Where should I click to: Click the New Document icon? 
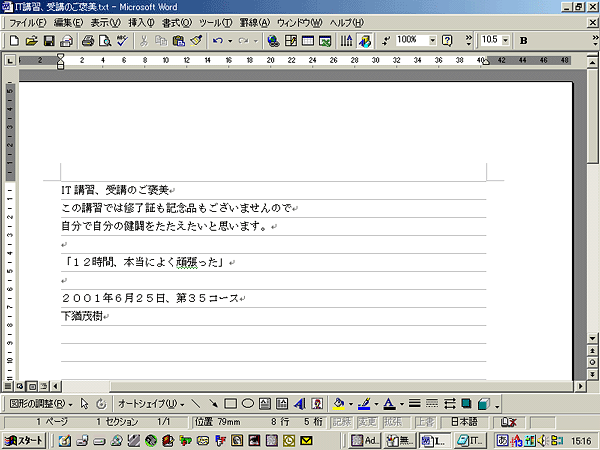14,41
